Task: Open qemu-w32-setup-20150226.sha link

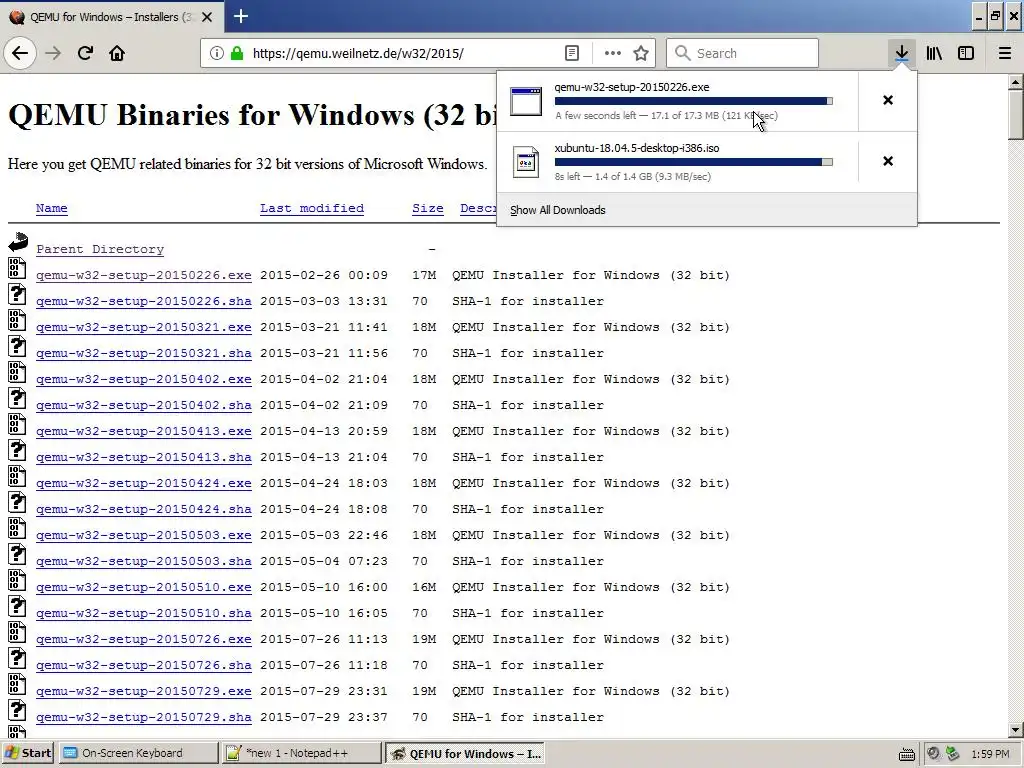Action: click(x=144, y=301)
